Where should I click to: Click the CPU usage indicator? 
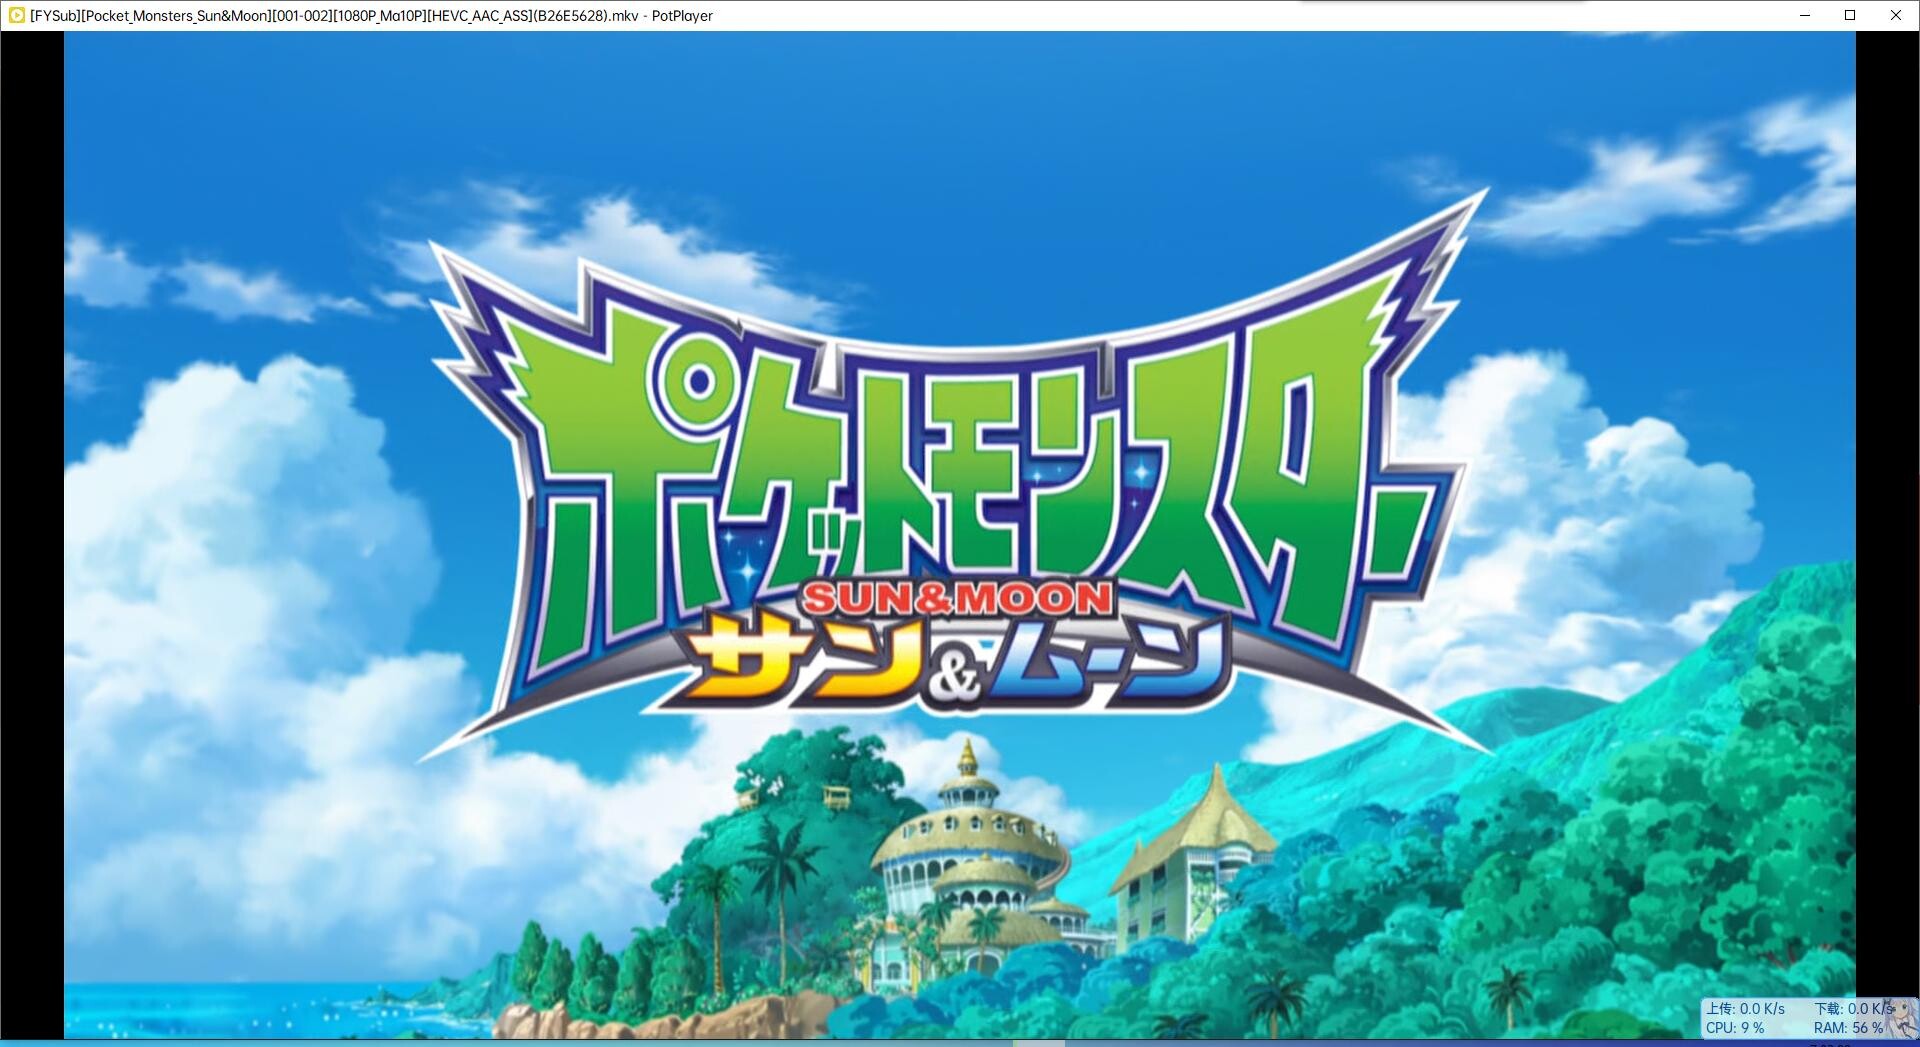[1735, 1027]
